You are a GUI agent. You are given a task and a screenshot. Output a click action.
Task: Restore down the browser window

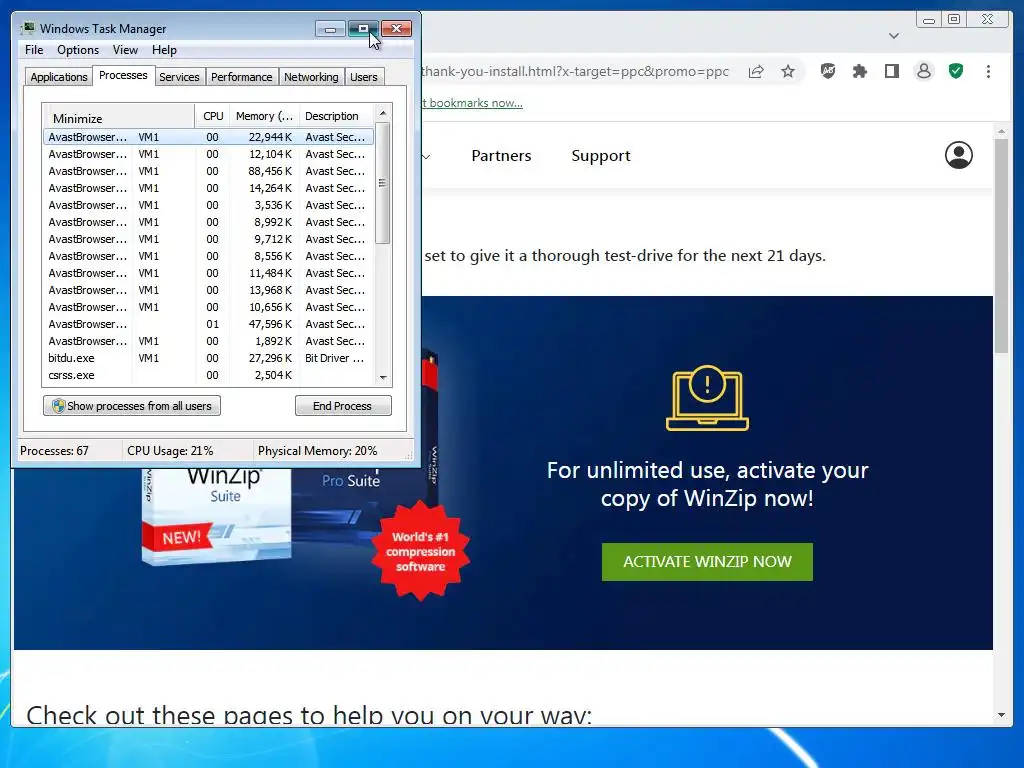953,20
